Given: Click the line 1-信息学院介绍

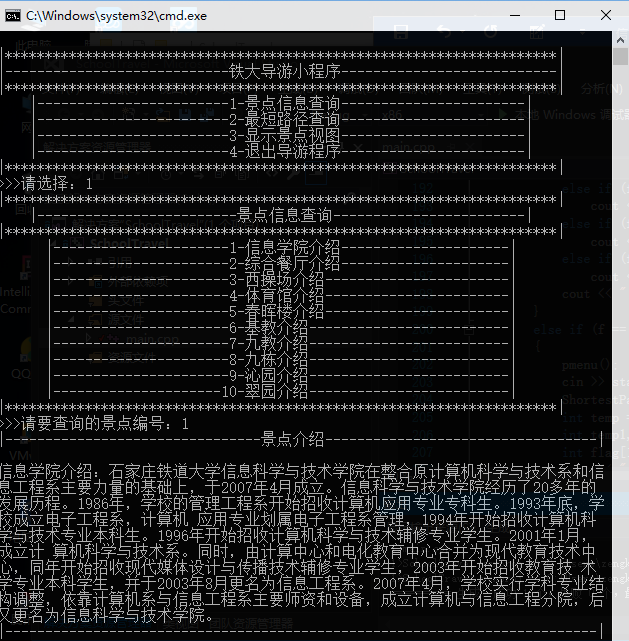Looking at the screenshot, I should point(284,247).
